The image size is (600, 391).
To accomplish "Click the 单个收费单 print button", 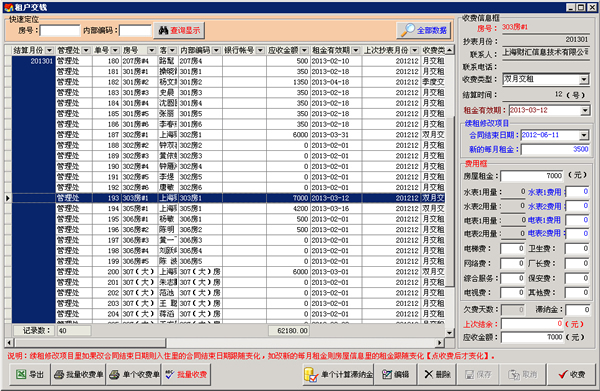I will 134,374.
